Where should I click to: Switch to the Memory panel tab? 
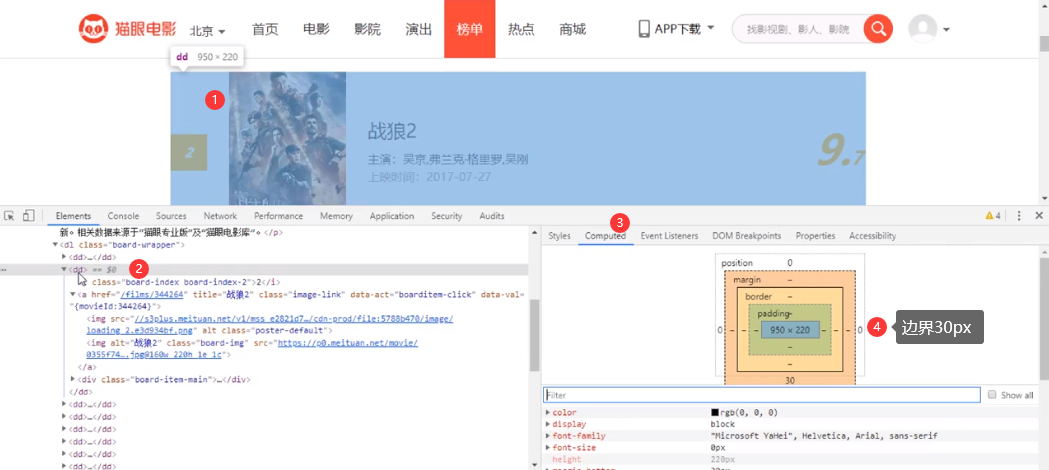pyautogui.click(x=337, y=216)
